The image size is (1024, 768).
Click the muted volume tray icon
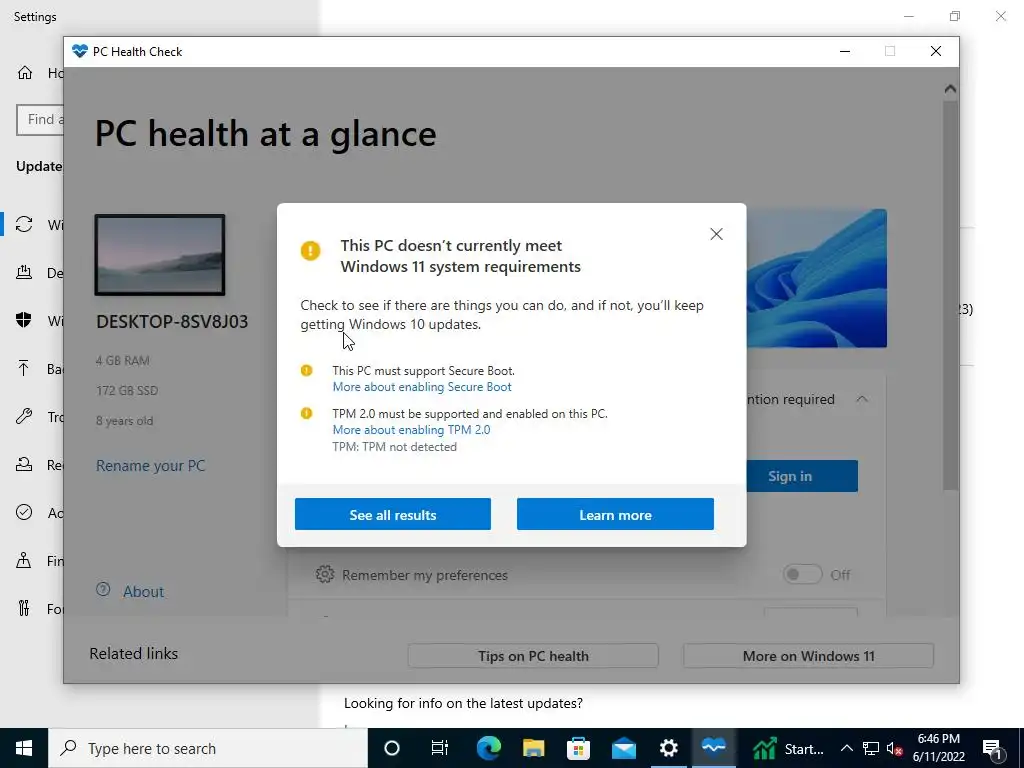895,748
